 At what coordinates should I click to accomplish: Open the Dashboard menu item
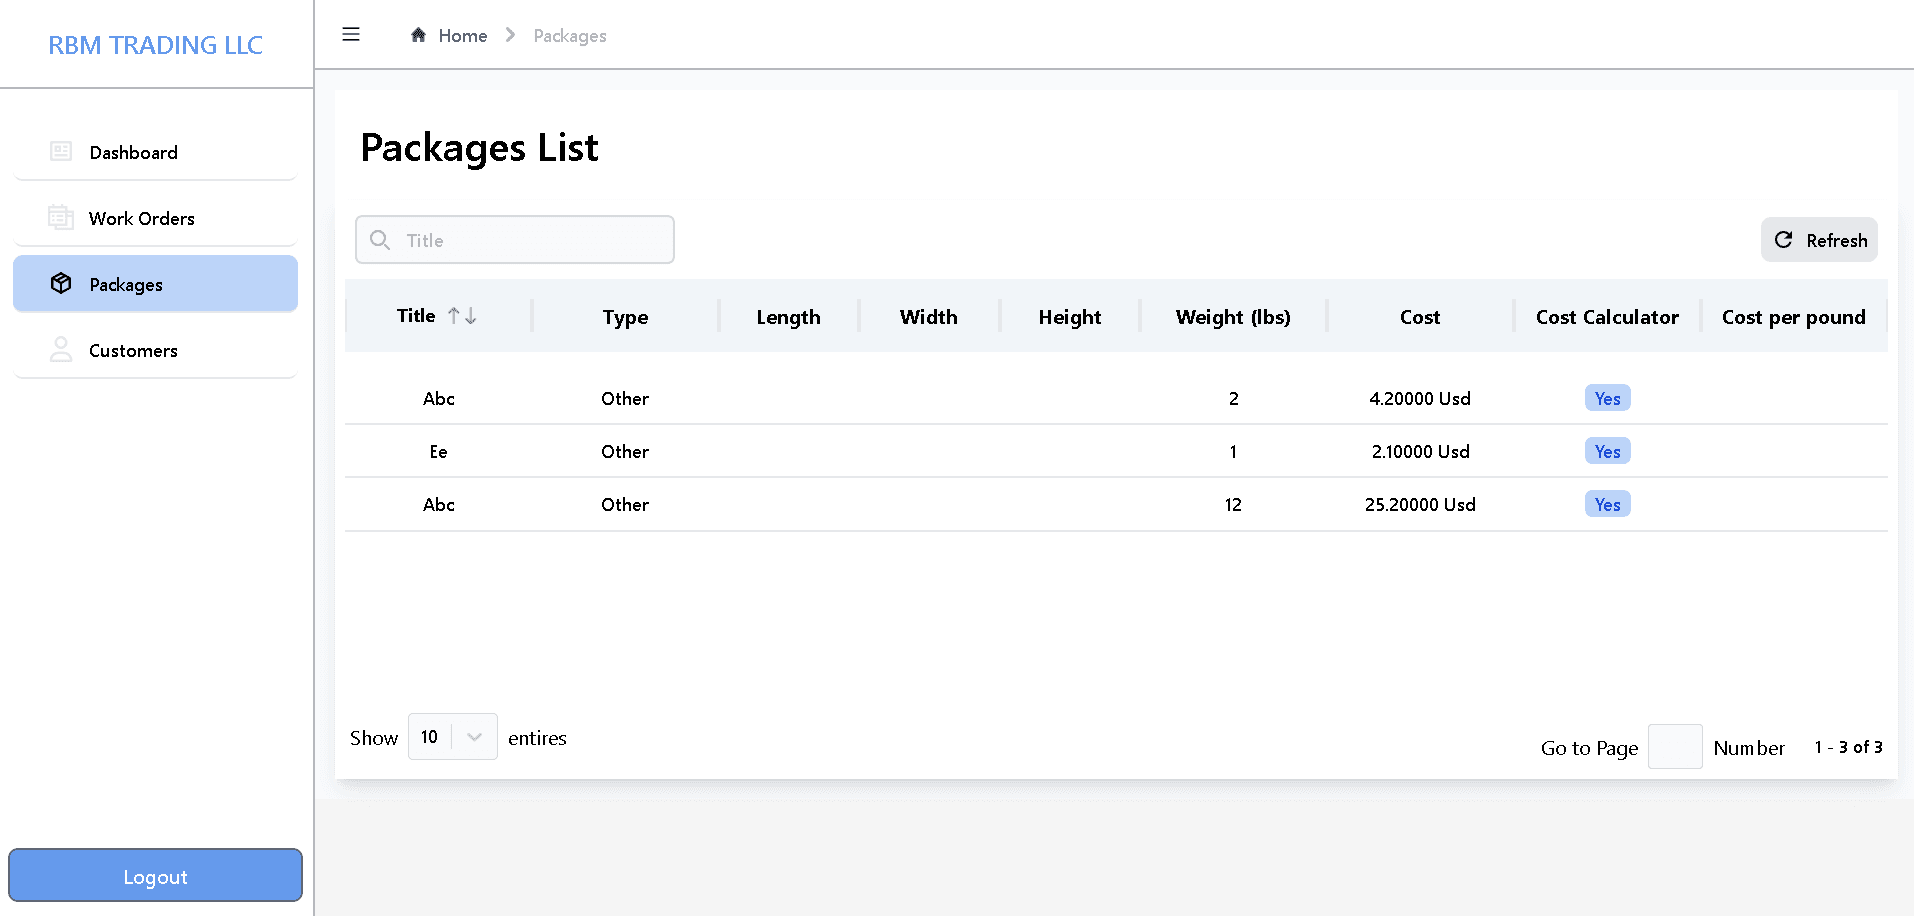coord(155,152)
